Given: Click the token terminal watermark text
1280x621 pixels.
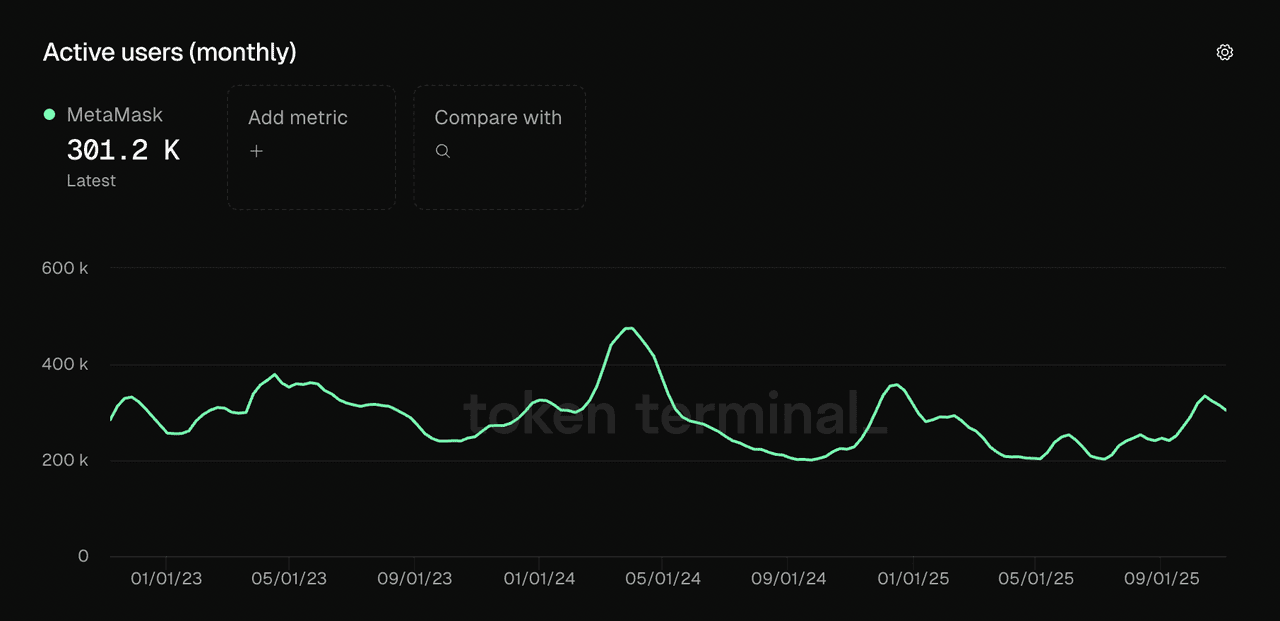Looking at the screenshot, I should click(x=675, y=413).
